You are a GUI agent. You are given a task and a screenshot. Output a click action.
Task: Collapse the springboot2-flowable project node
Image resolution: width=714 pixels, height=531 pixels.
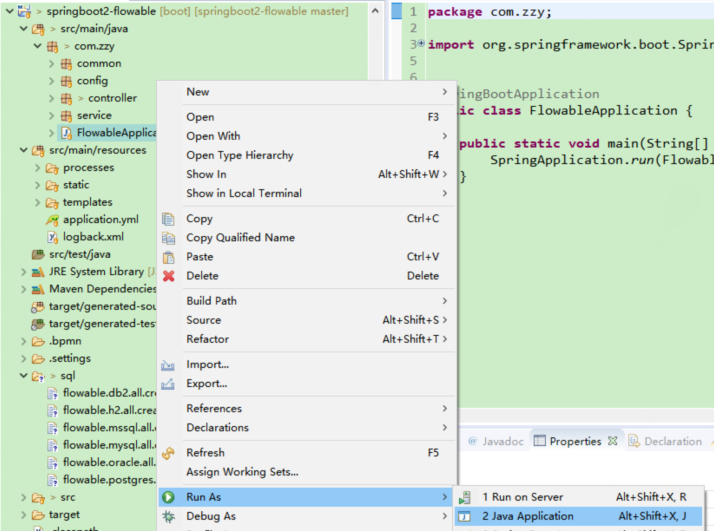coord(9,10)
